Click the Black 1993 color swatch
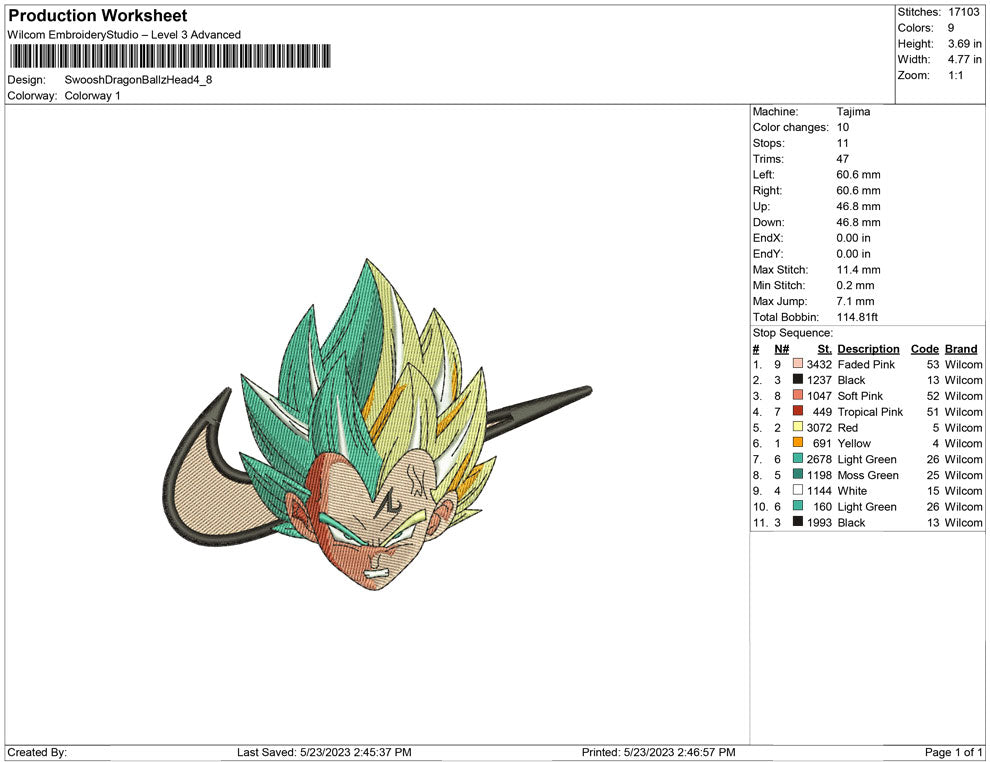 tap(798, 521)
